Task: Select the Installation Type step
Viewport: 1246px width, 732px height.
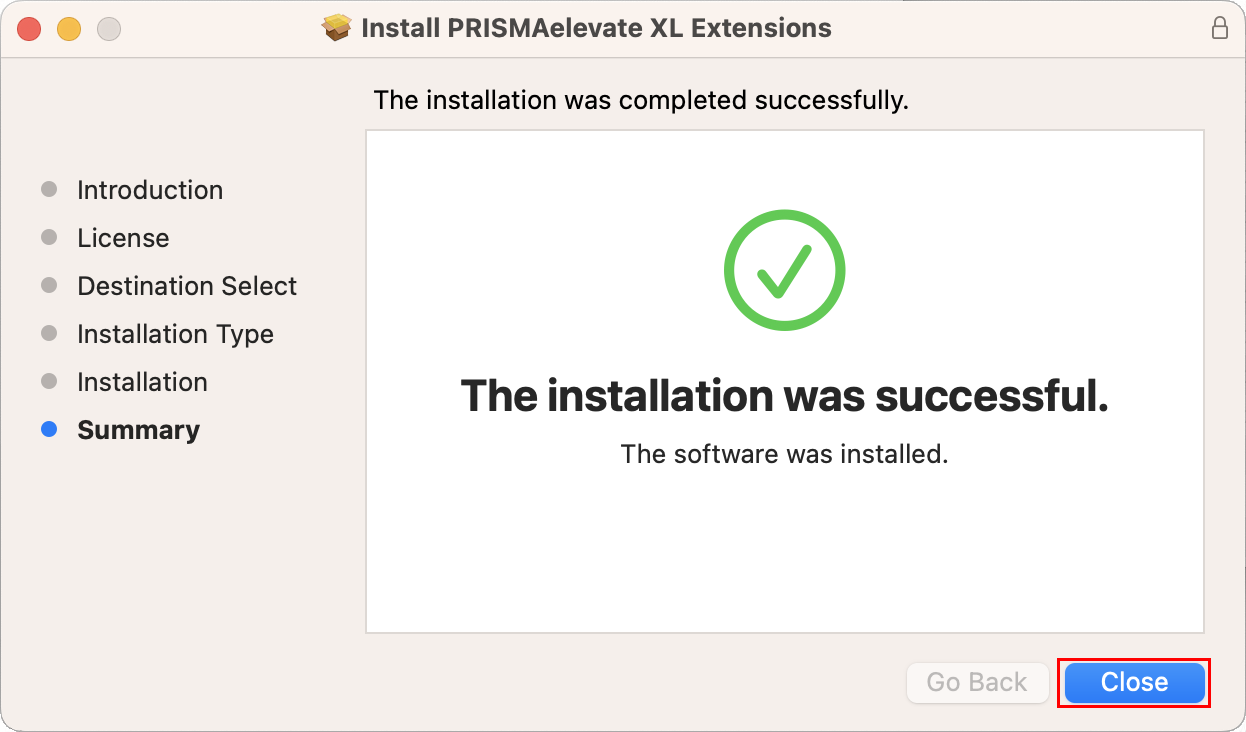Action: click(x=175, y=334)
